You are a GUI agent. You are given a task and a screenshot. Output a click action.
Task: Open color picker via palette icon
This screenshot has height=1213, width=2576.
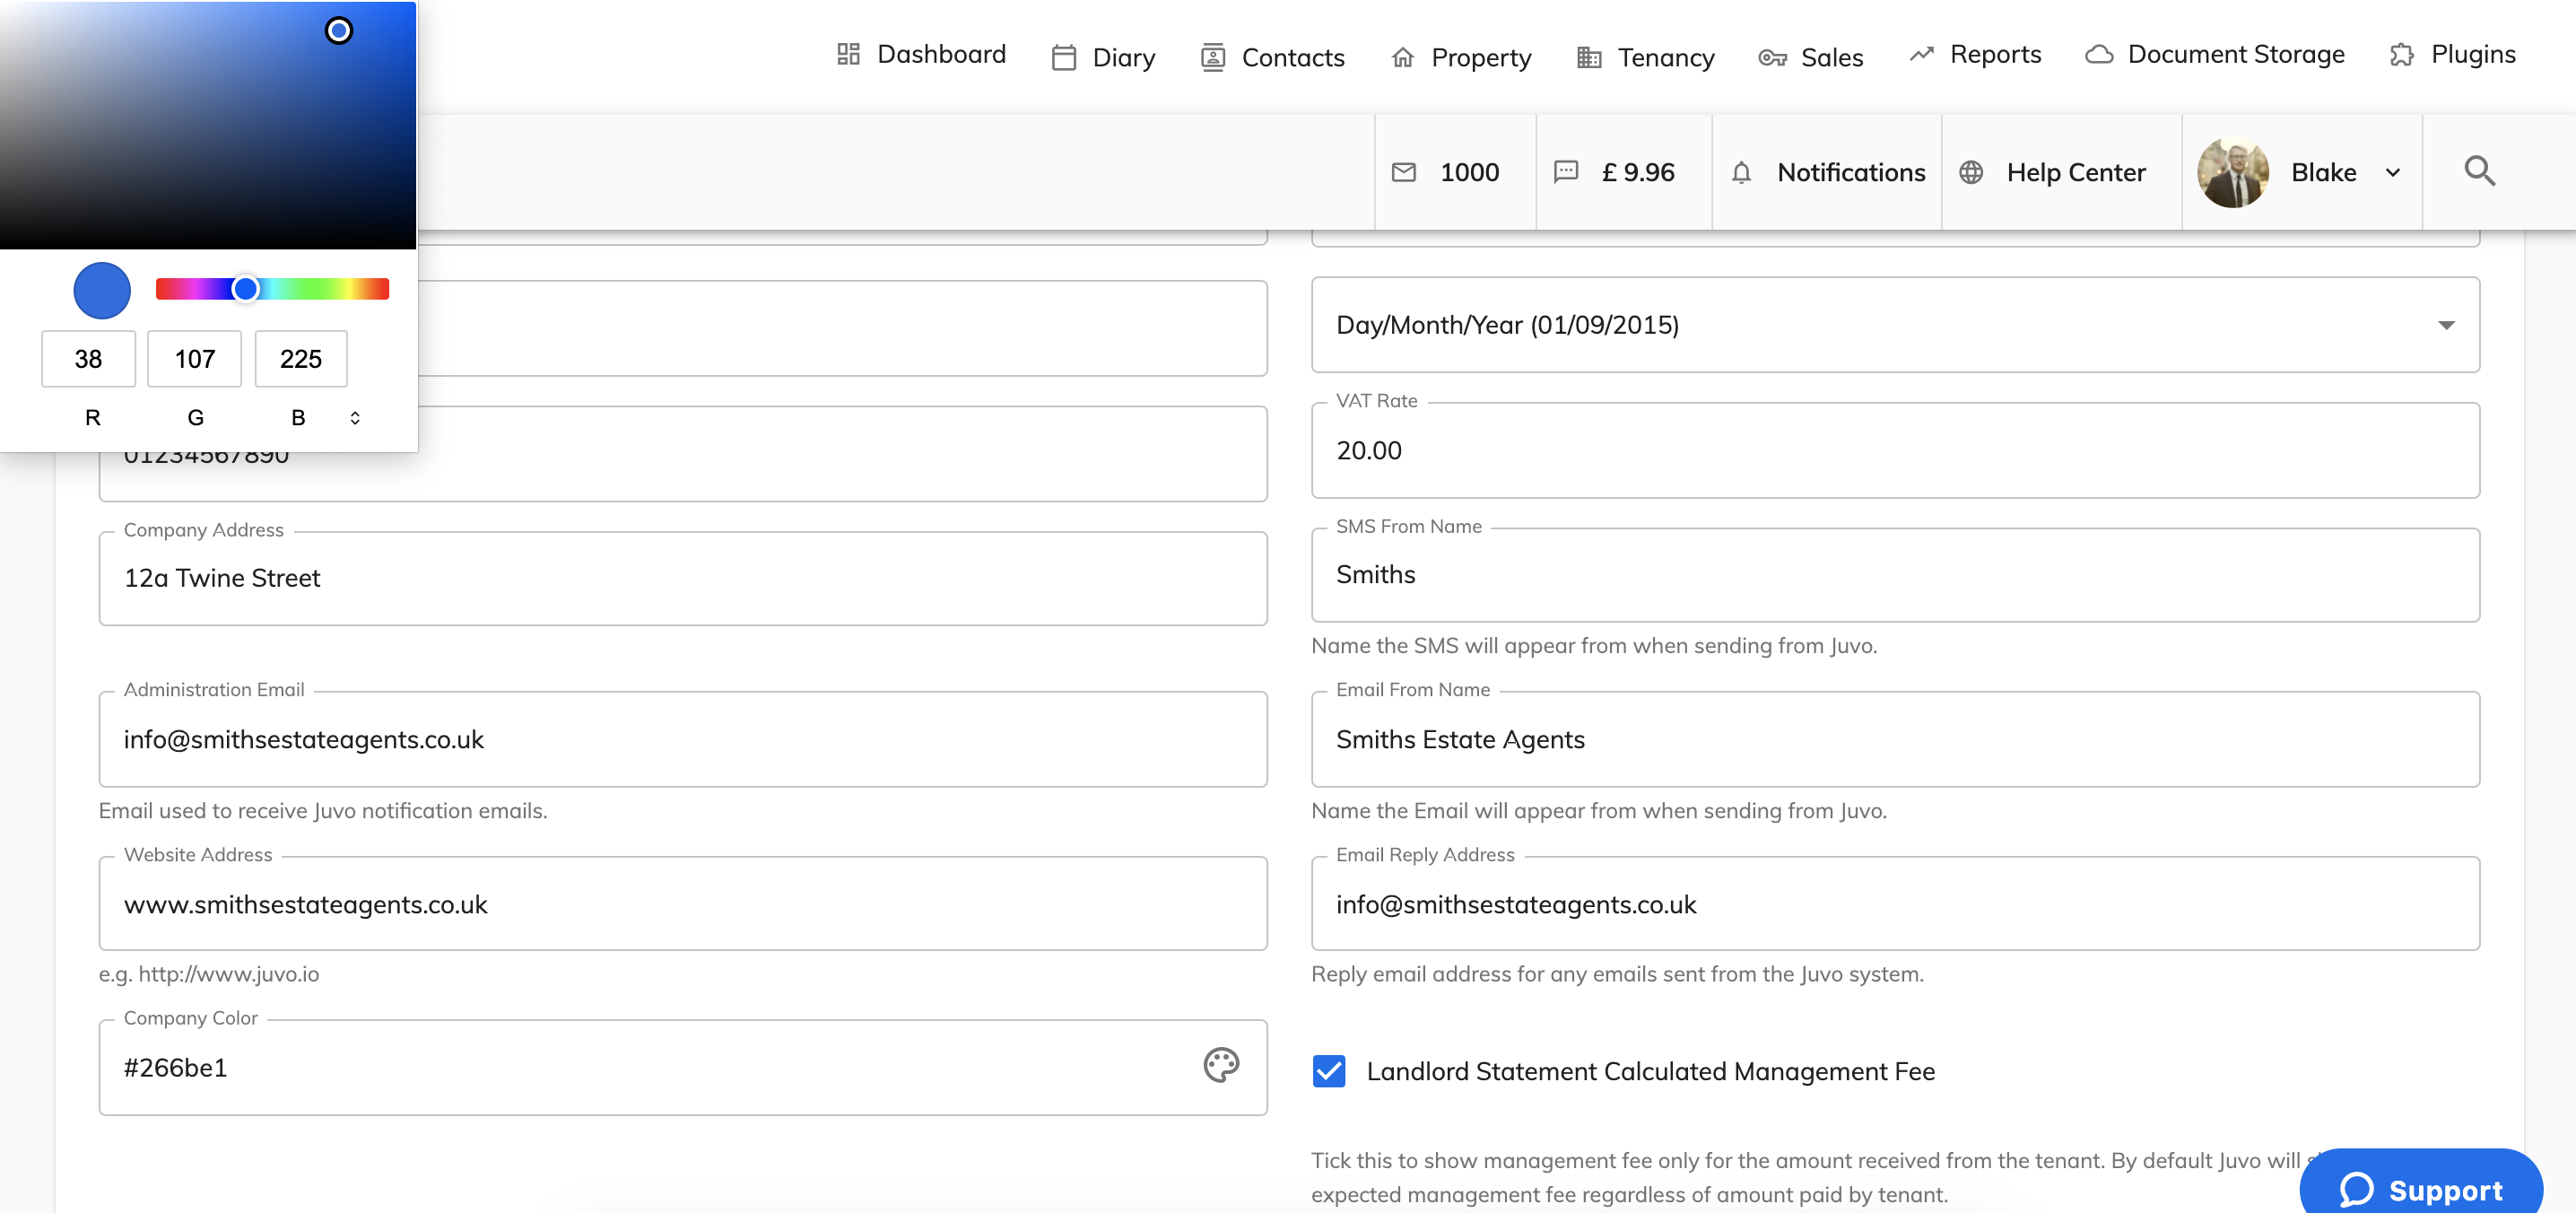coord(1221,1065)
